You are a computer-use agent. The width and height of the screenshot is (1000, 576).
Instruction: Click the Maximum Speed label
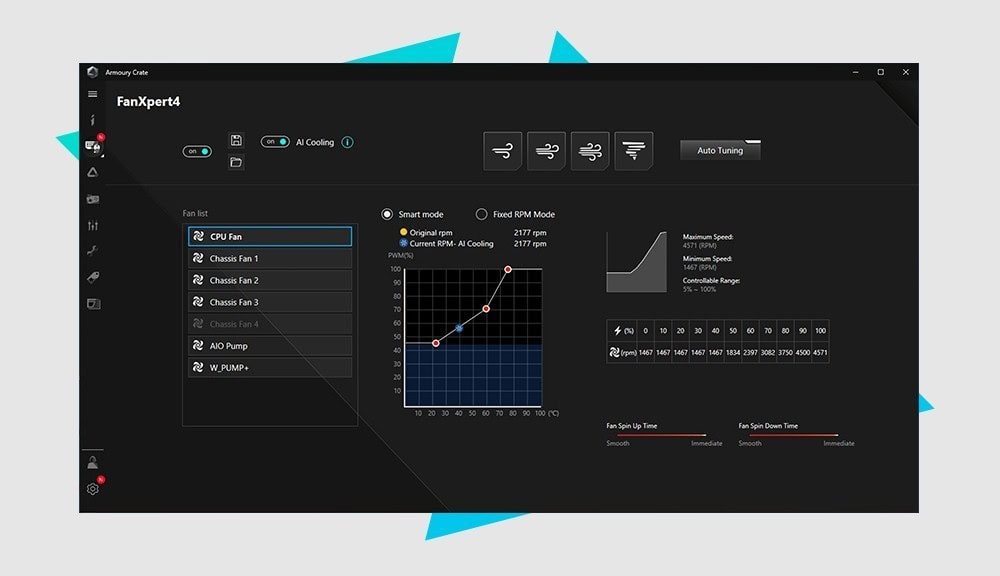coord(708,237)
